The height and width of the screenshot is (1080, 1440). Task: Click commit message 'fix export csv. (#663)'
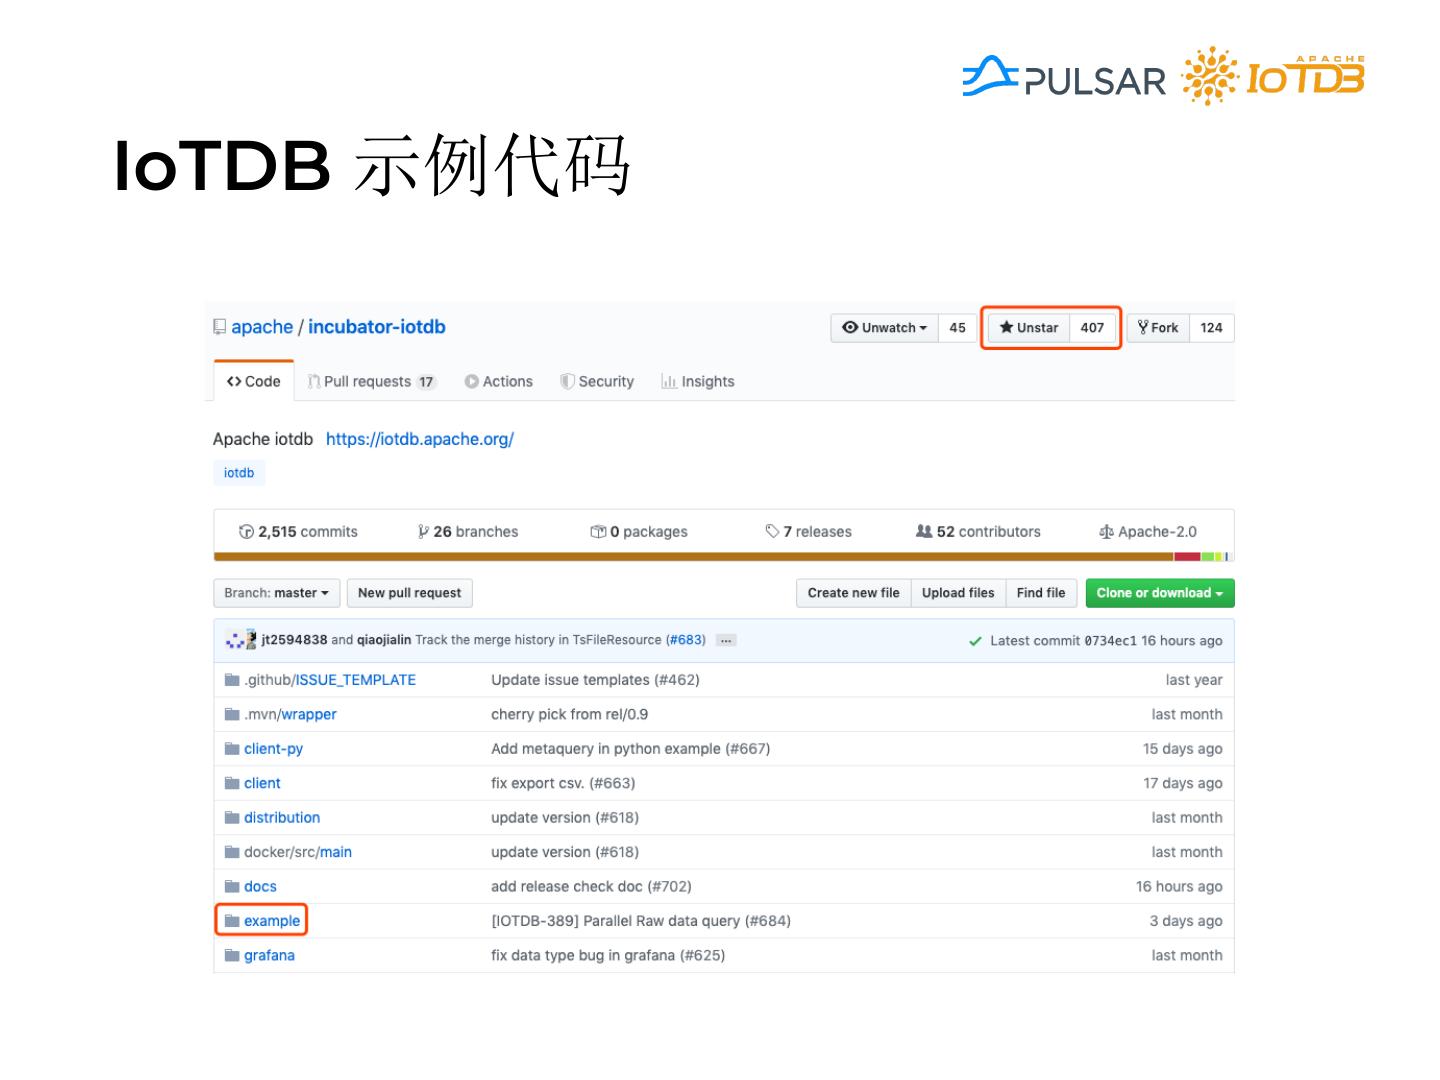point(563,783)
